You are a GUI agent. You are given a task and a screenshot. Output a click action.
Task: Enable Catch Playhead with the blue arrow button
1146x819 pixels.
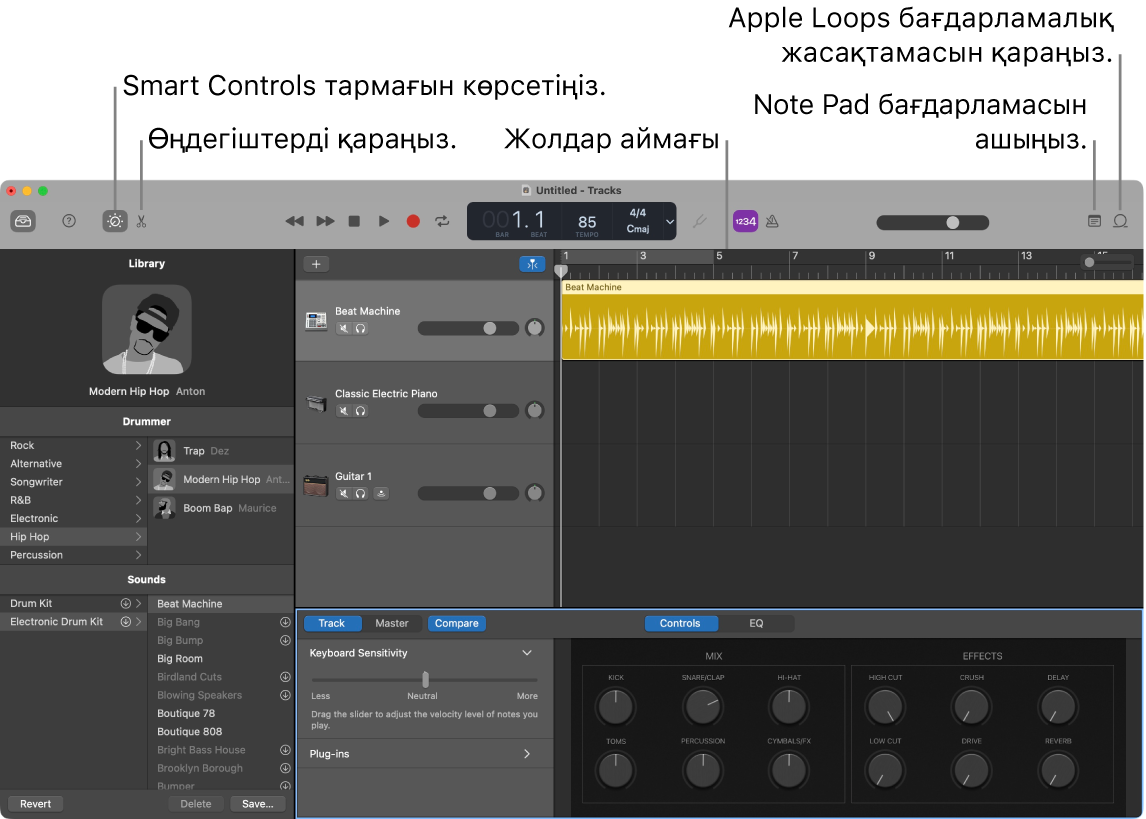[532, 263]
